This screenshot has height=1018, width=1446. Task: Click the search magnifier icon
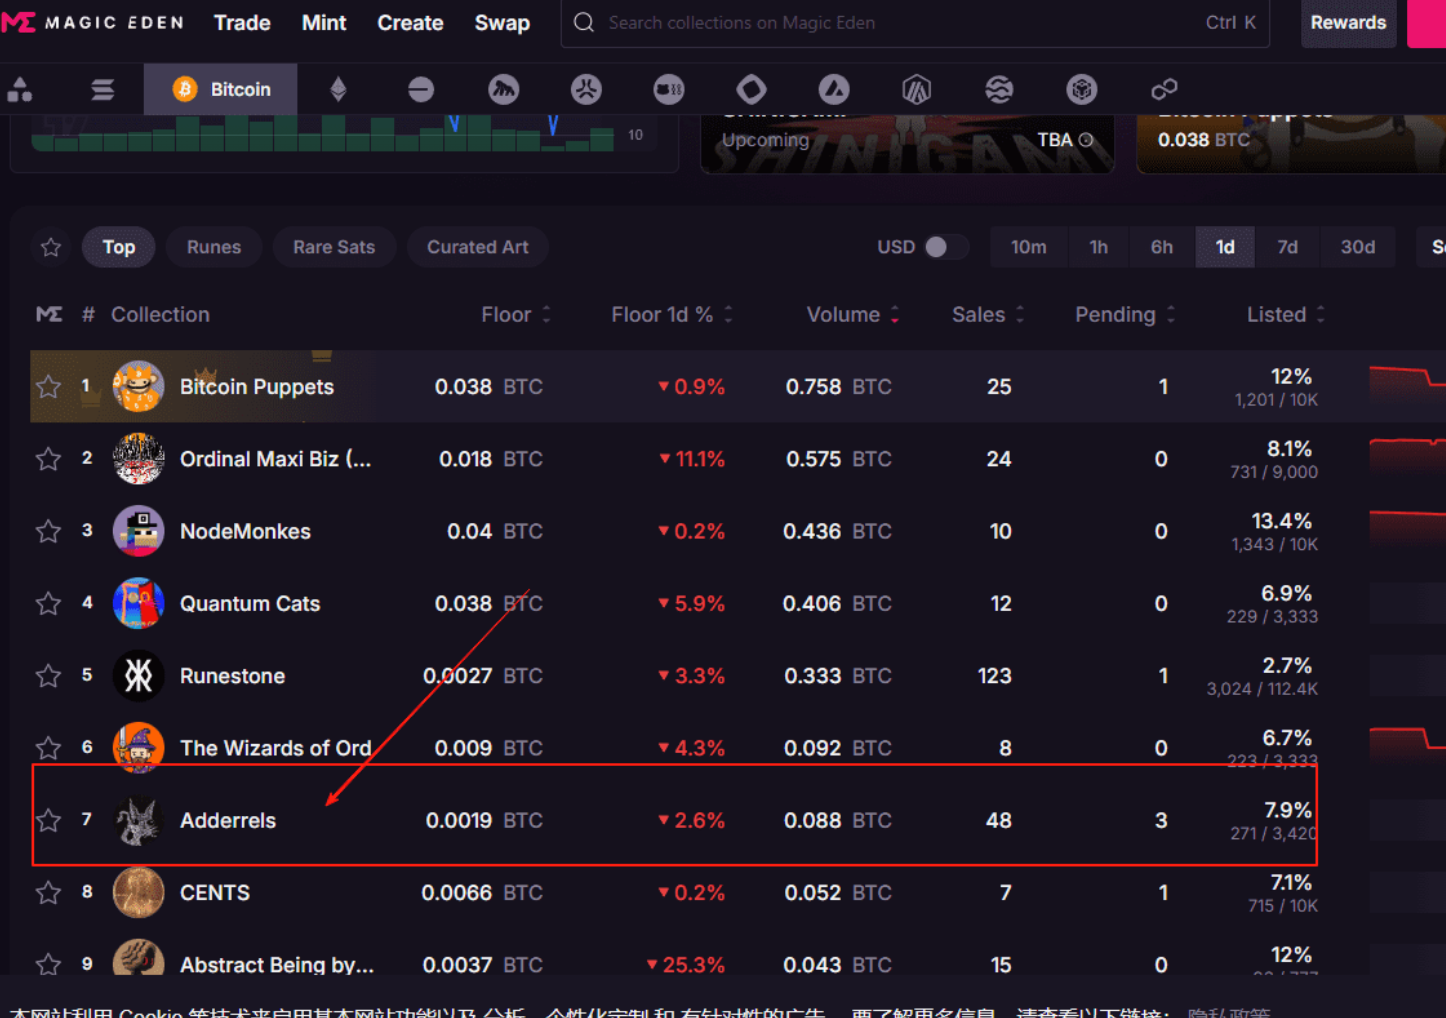click(584, 22)
